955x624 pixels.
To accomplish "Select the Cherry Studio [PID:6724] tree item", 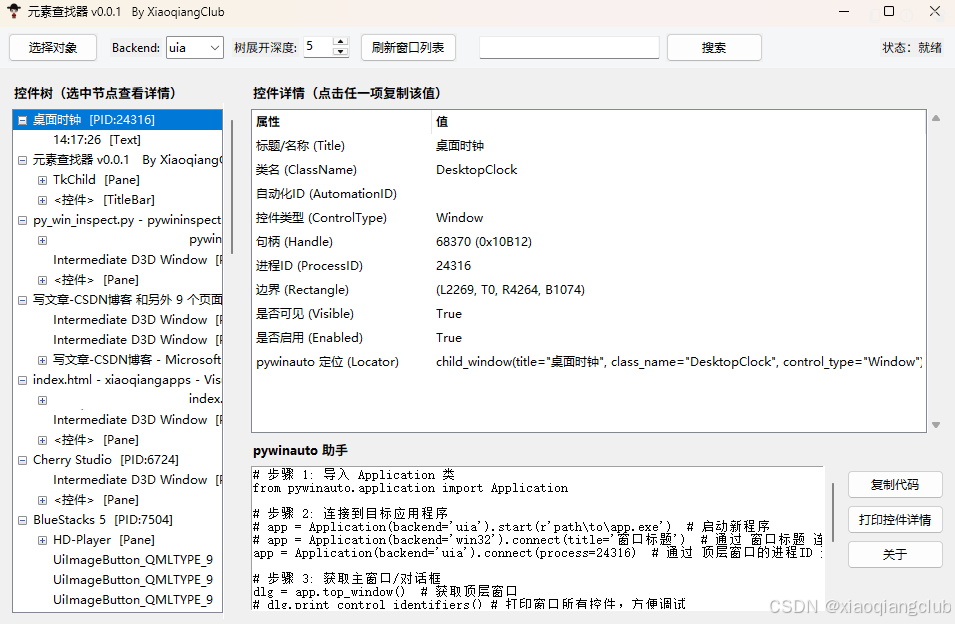I will pos(106,460).
